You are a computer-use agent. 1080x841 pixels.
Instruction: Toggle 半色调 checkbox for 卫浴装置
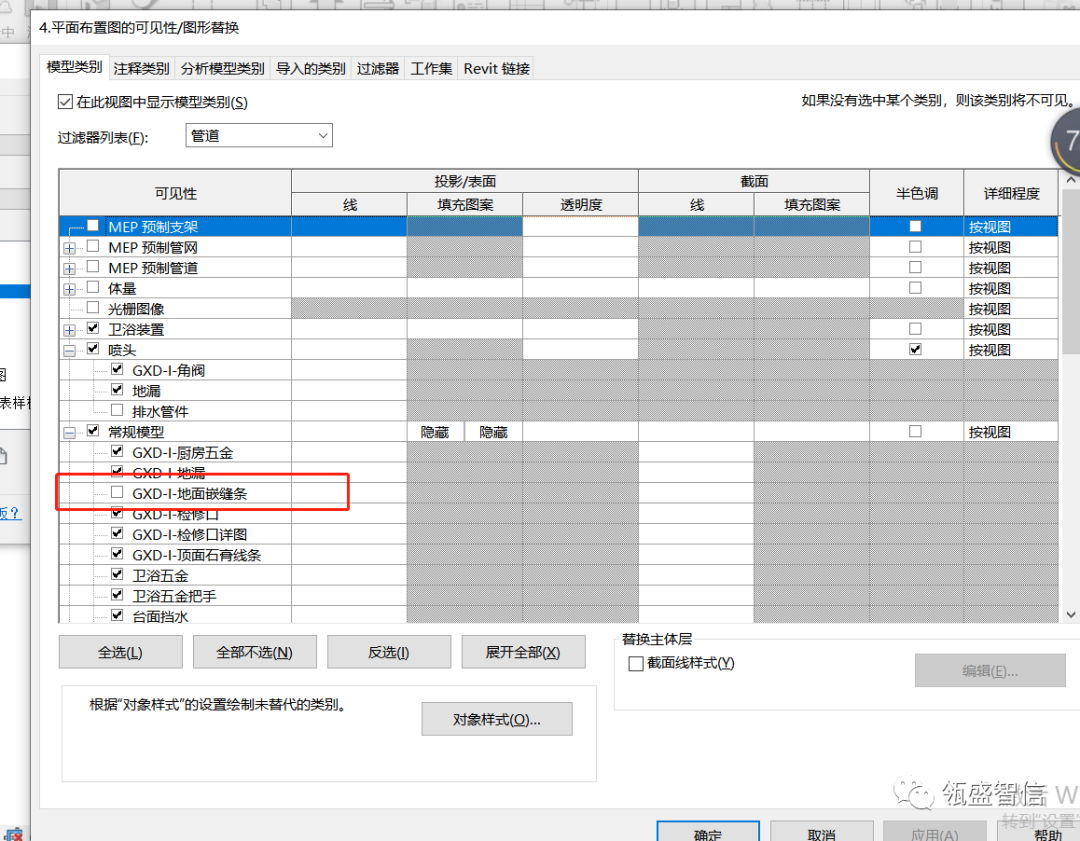[915, 329]
